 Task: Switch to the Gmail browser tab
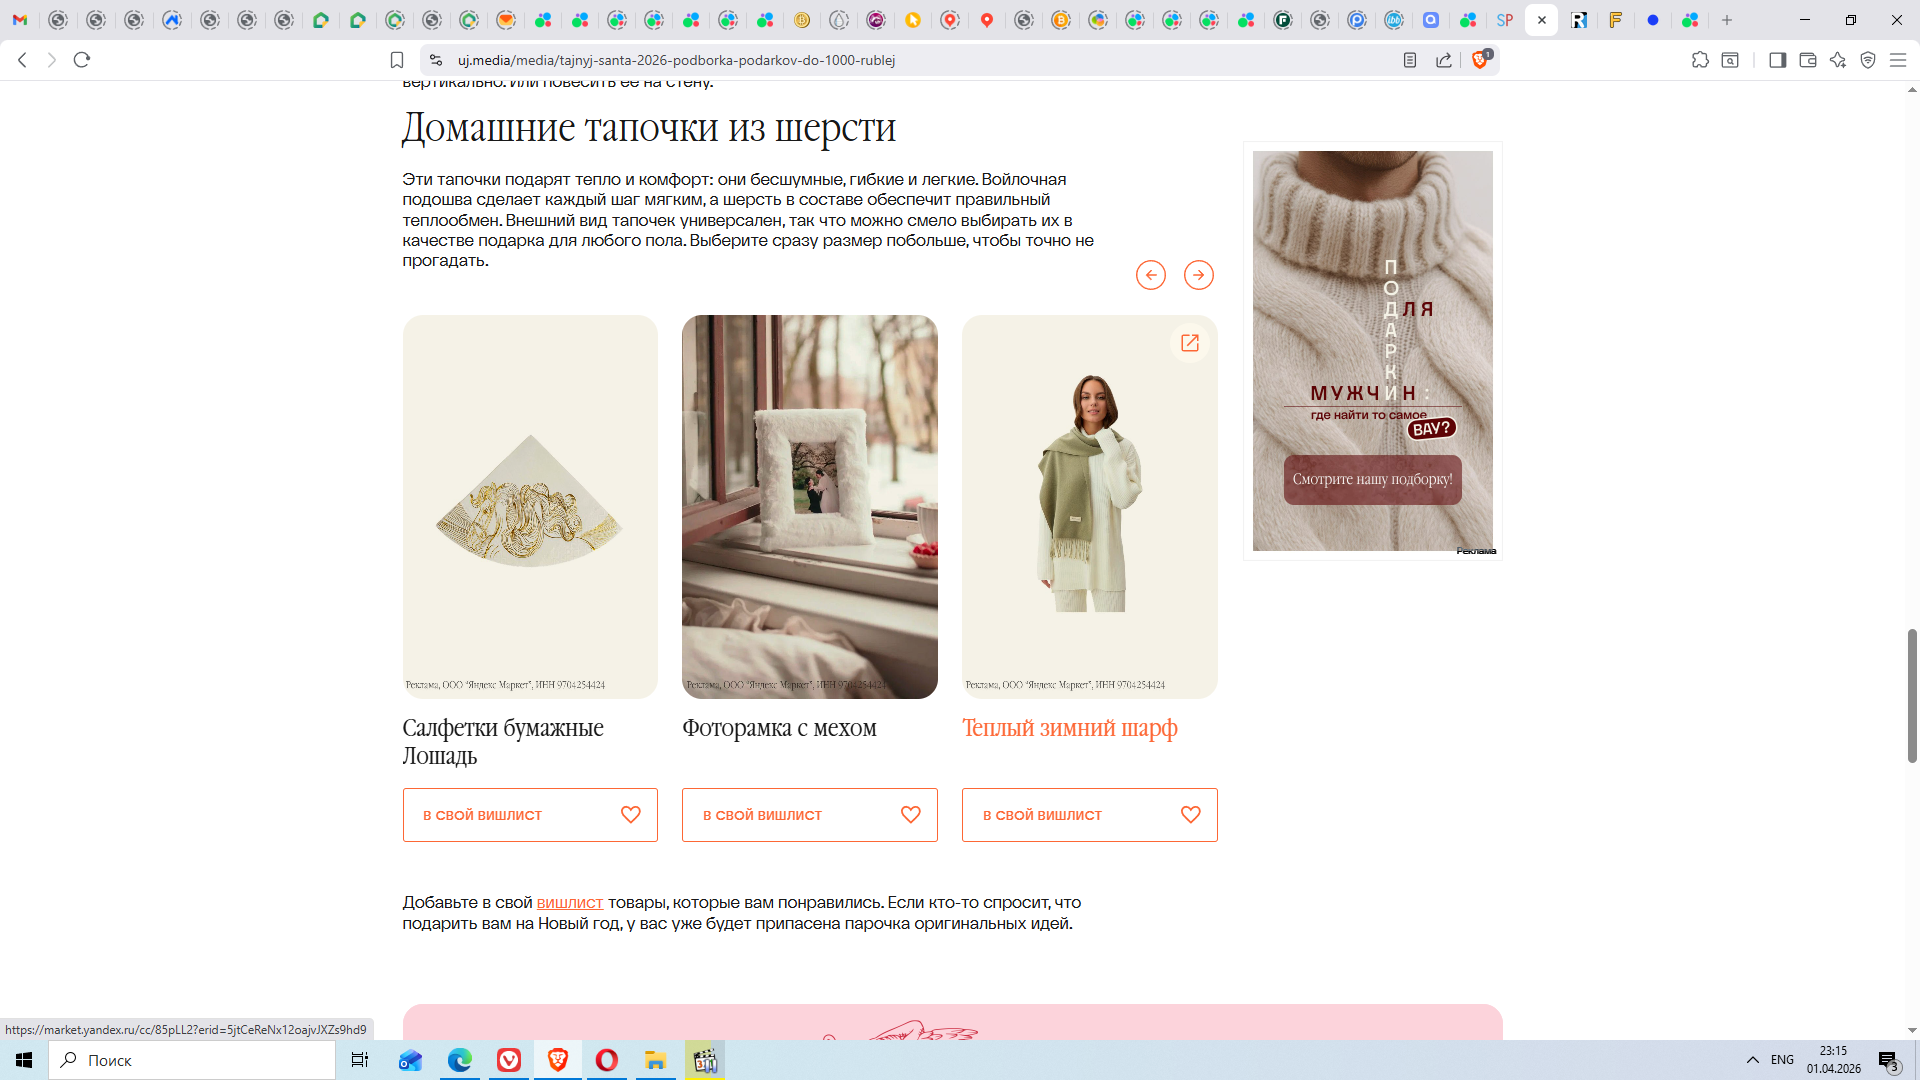click(20, 20)
